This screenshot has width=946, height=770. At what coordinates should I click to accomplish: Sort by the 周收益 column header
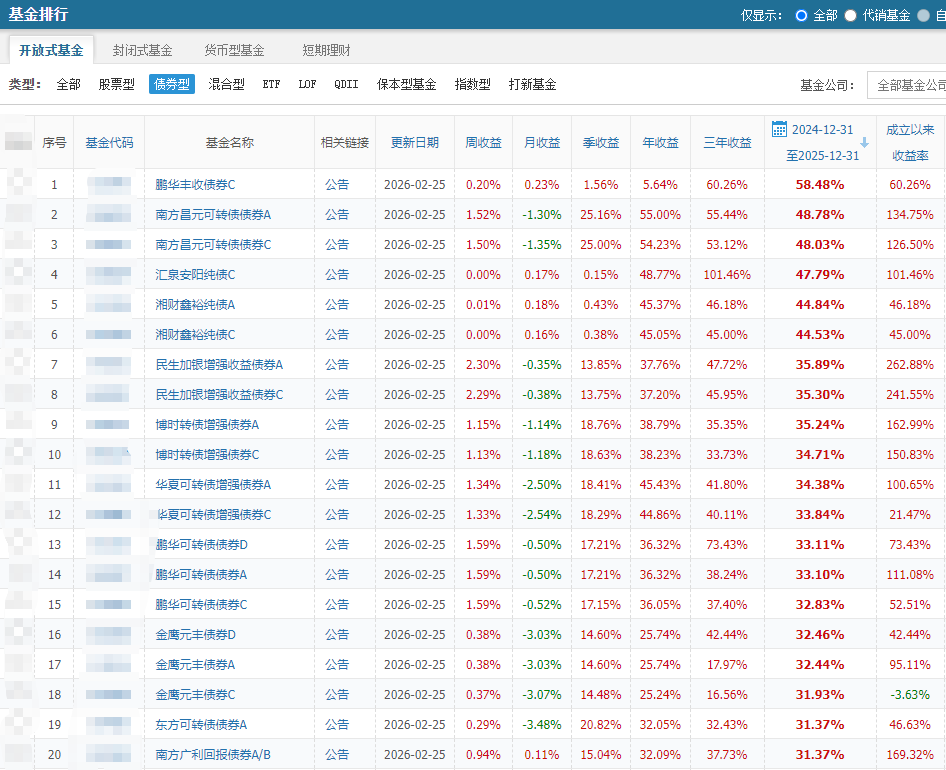(x=484, y=143)
